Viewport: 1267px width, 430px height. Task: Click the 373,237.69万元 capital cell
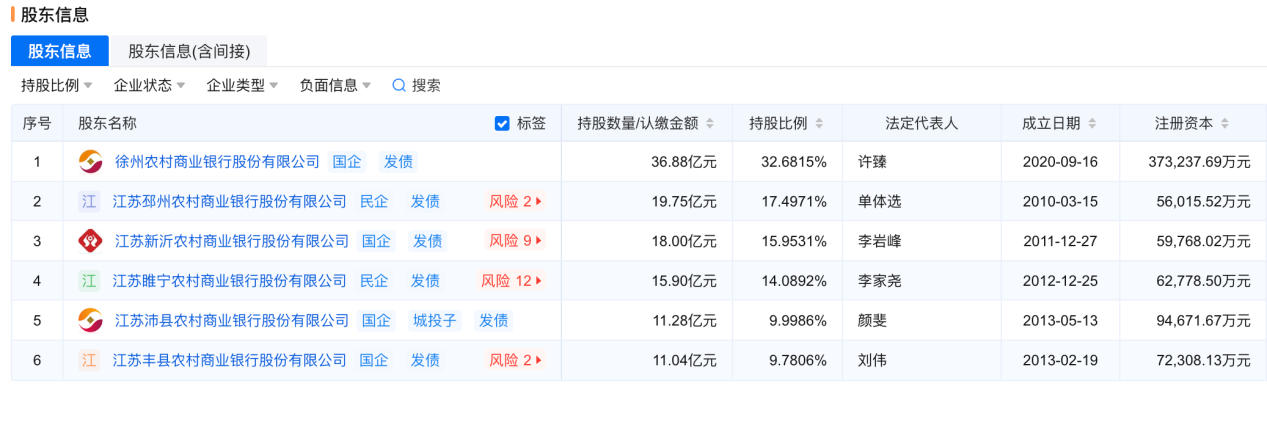(1194, 161)
